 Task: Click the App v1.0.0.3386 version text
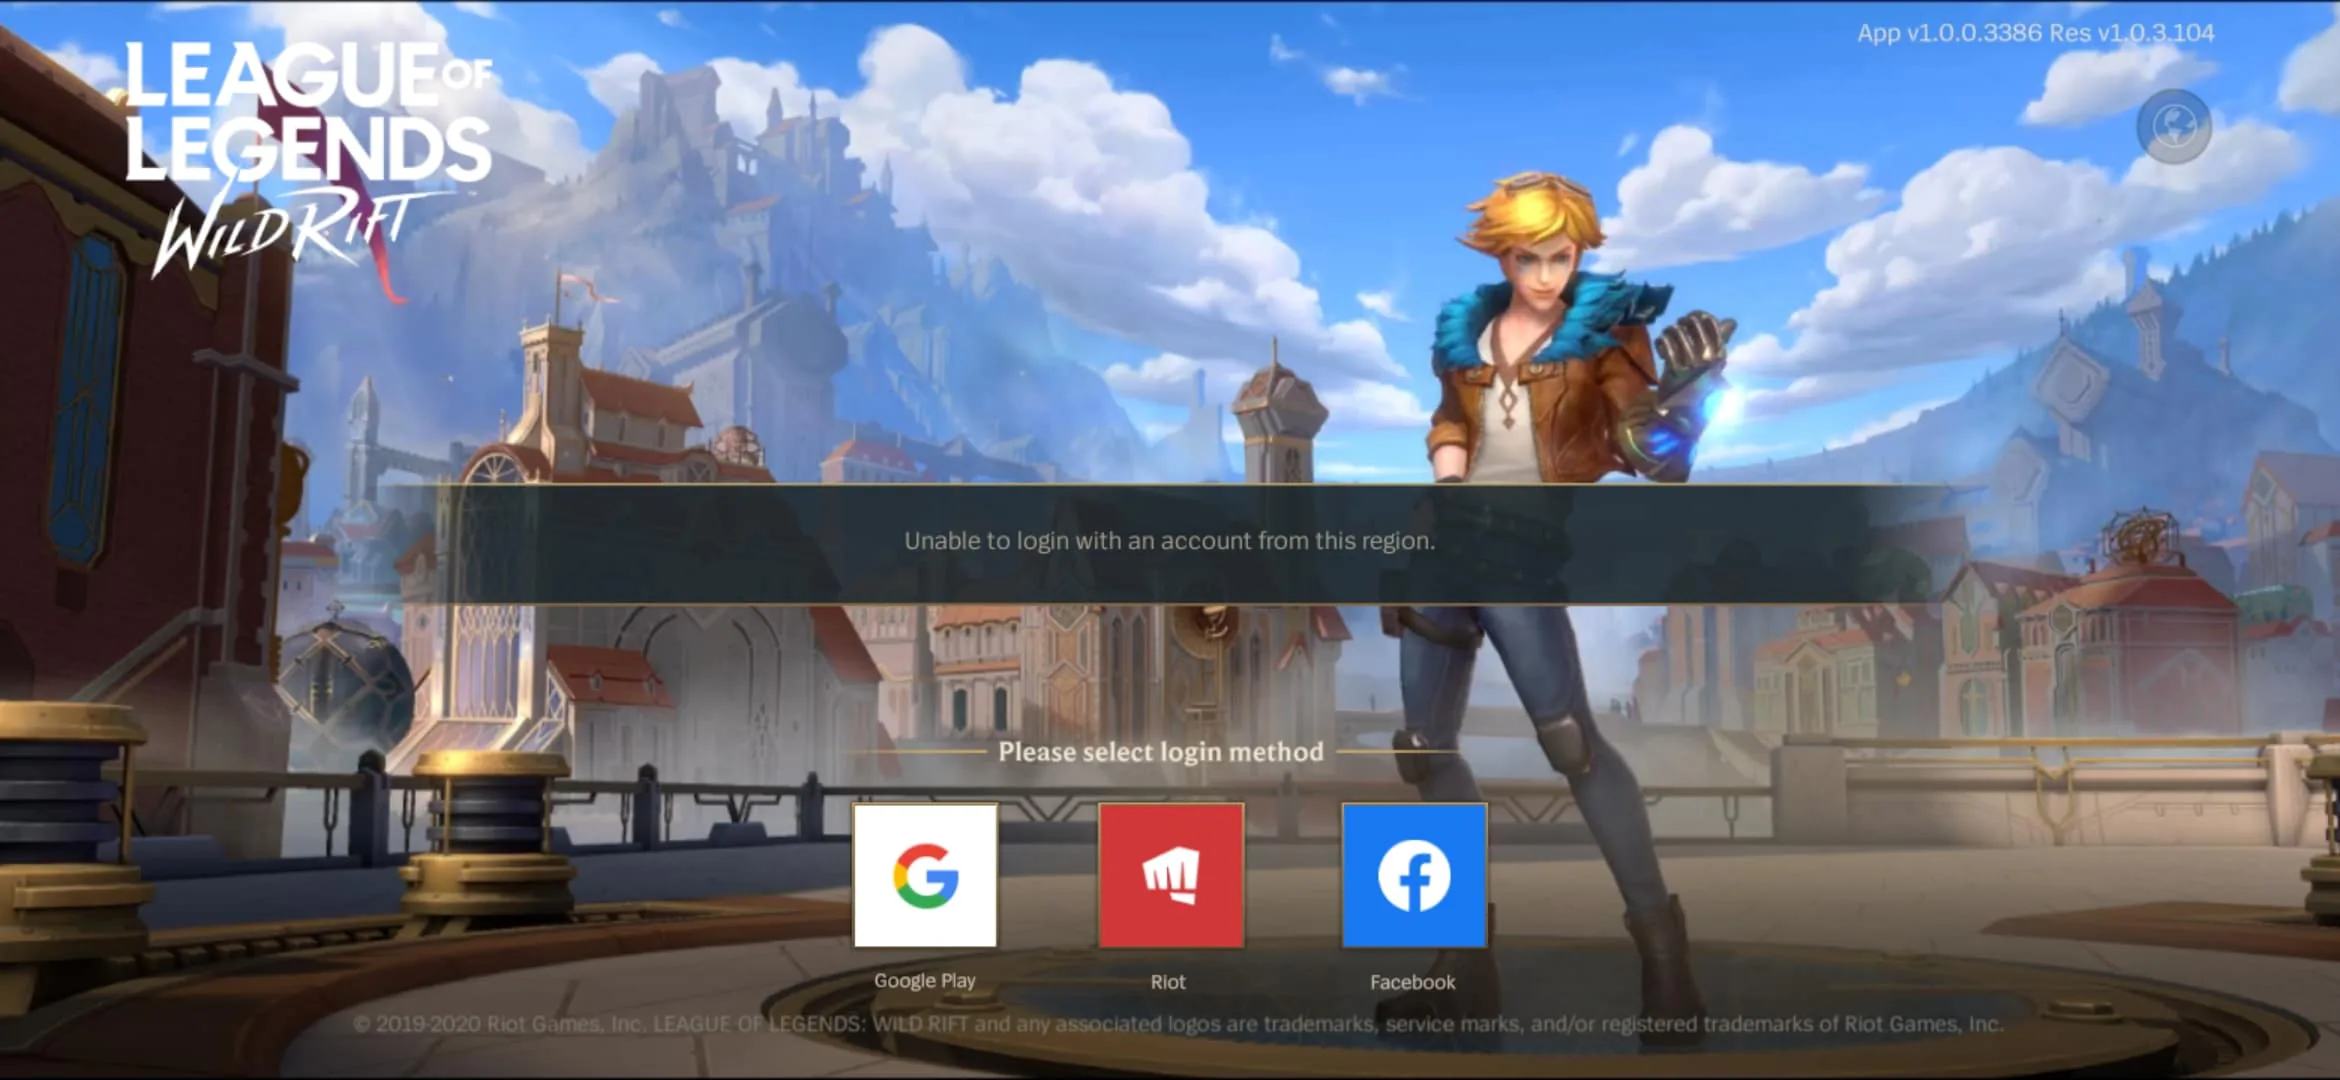click(2036, 33)
